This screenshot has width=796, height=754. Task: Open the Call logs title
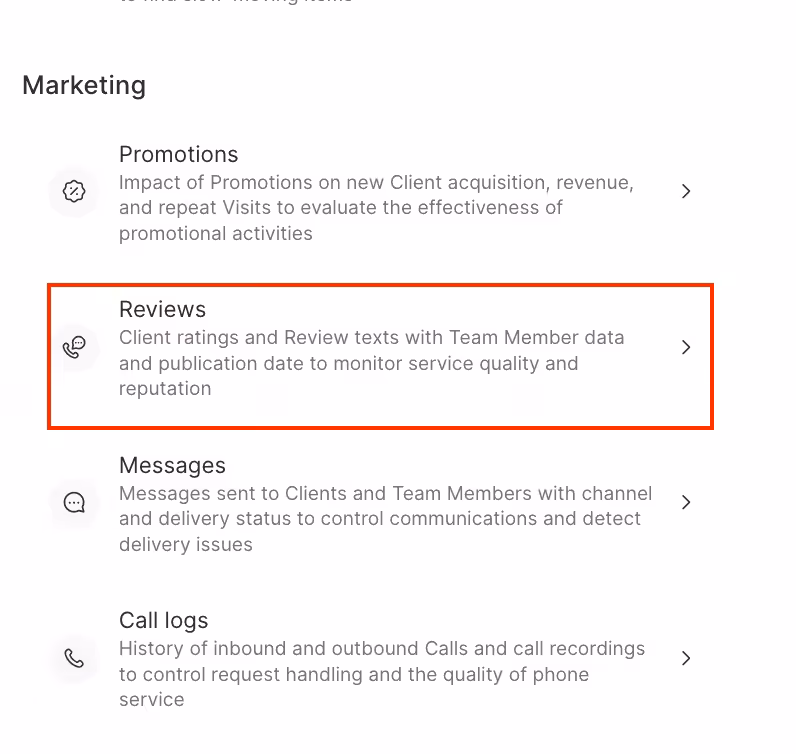pyautogui.click(x=163, y=620)
